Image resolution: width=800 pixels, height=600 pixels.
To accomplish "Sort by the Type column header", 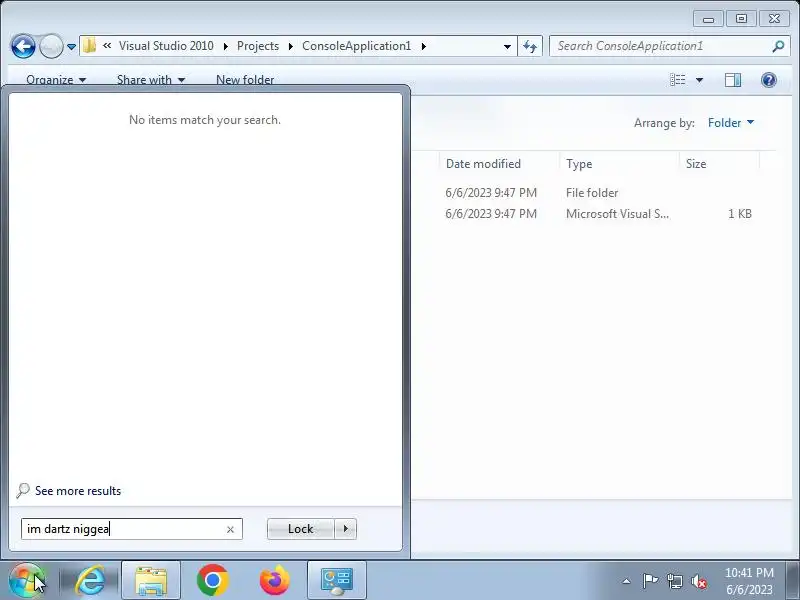I will click(579, 164).
